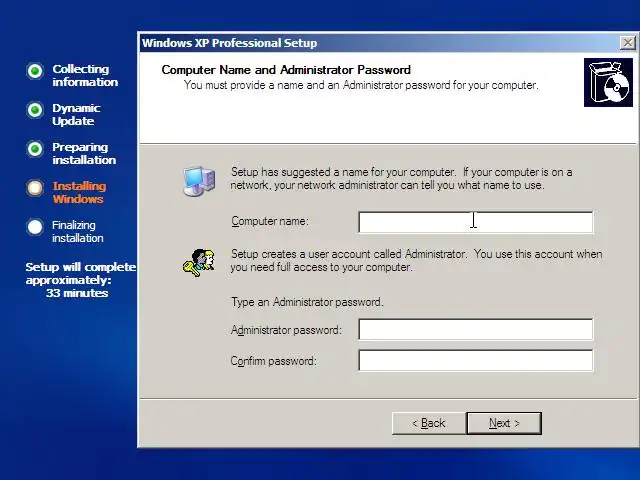Click the Finalizing installation step label

click(78, 231)
